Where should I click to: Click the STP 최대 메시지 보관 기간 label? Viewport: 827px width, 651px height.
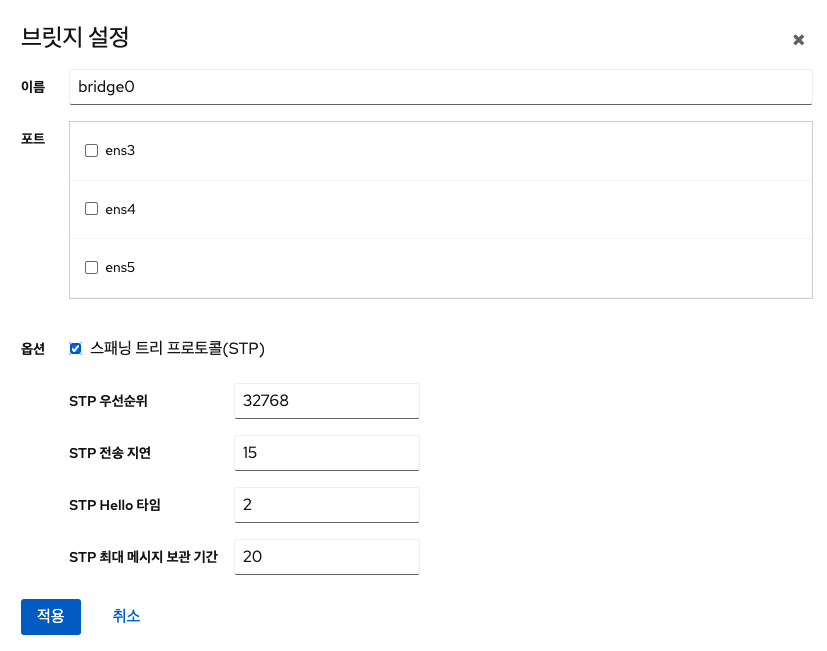143,557
